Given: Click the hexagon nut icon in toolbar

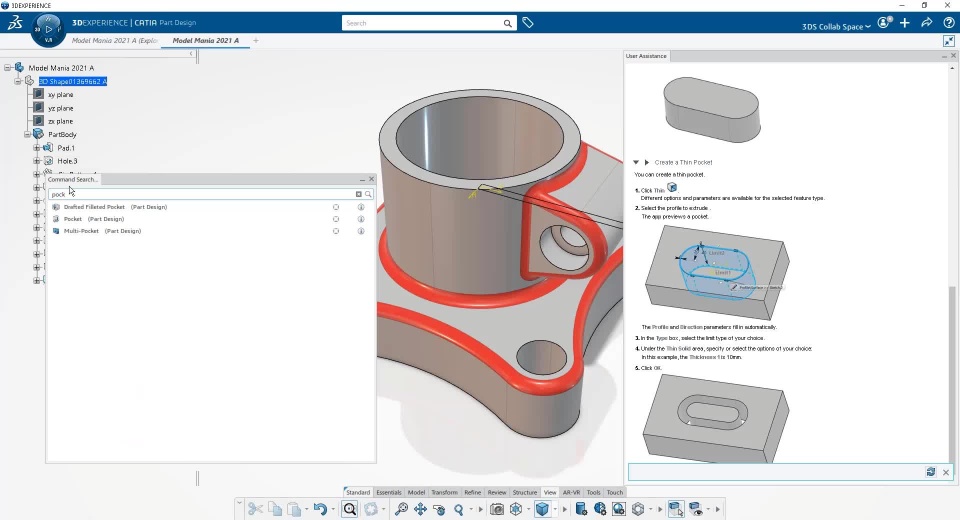Looking at the screenshot, I should tap(638, 509).
